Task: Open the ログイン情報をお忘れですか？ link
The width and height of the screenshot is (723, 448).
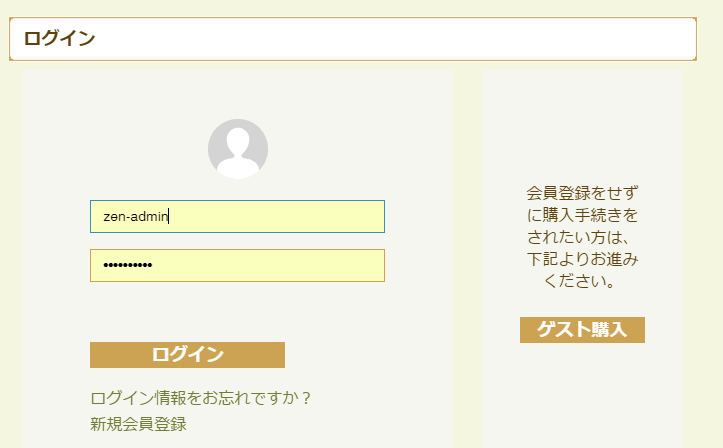Action: point(201,398)
